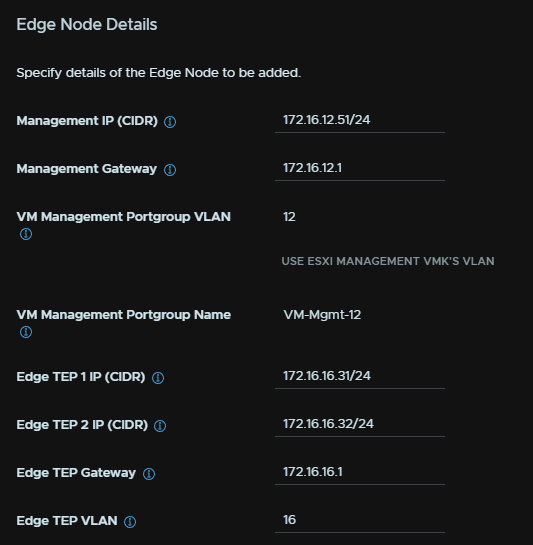Click the Portgroup VLAN value 12

point(289,217)
